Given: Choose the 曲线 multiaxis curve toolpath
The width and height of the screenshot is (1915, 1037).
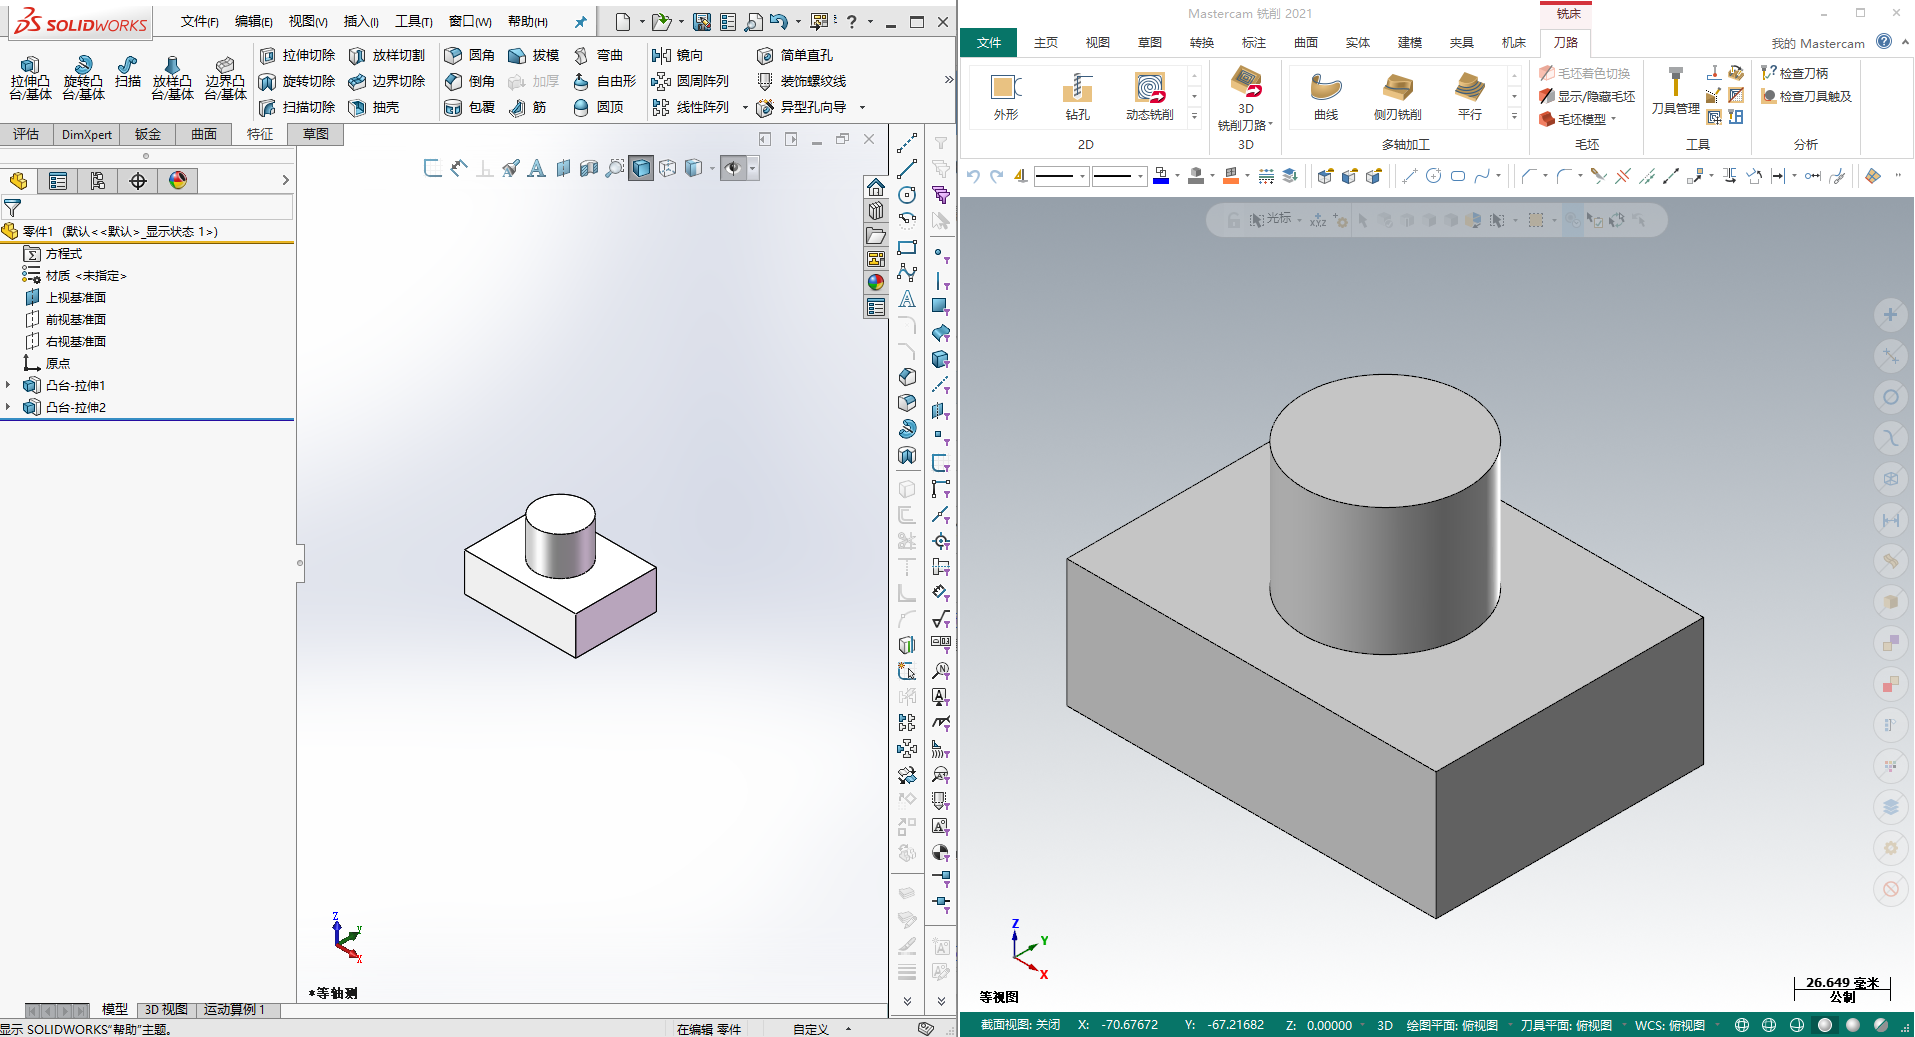Looking at the screenshot, I should (1326, 97).
